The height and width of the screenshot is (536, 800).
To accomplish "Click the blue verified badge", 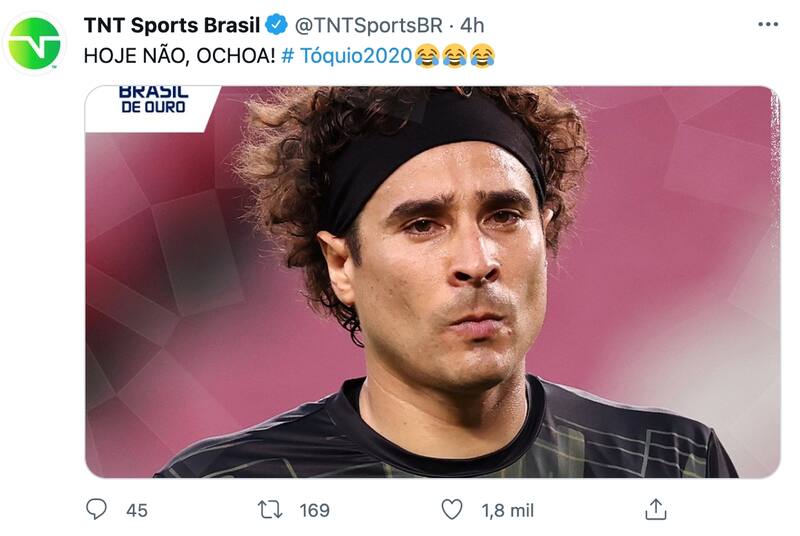I will pos(278,25).
